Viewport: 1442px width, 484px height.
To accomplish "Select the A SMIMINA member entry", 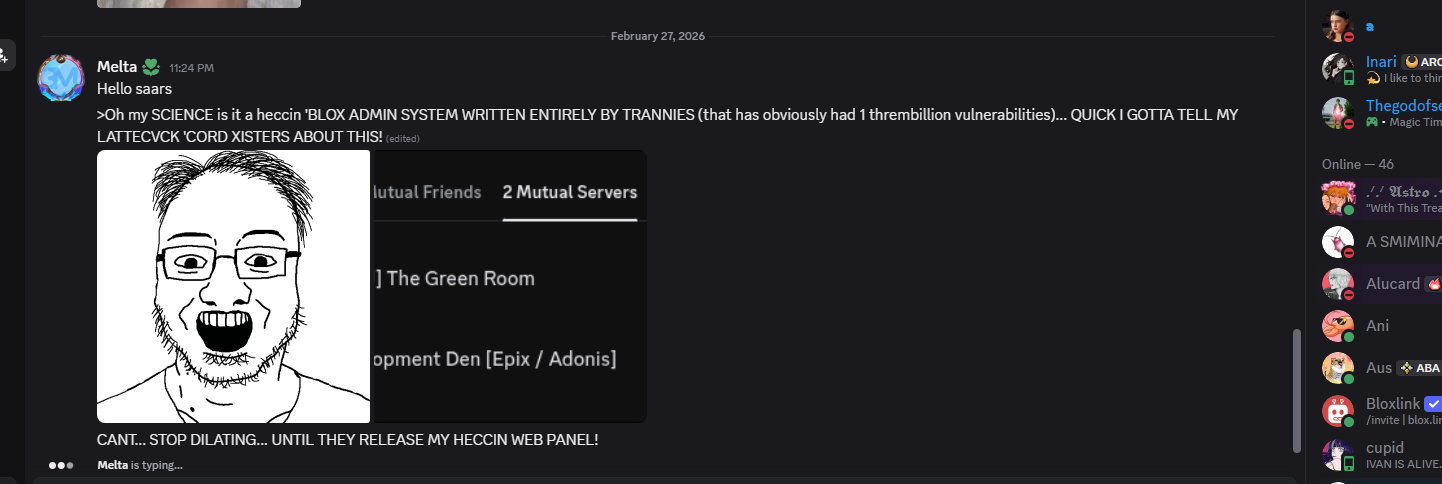I will tap(1403, 241).
